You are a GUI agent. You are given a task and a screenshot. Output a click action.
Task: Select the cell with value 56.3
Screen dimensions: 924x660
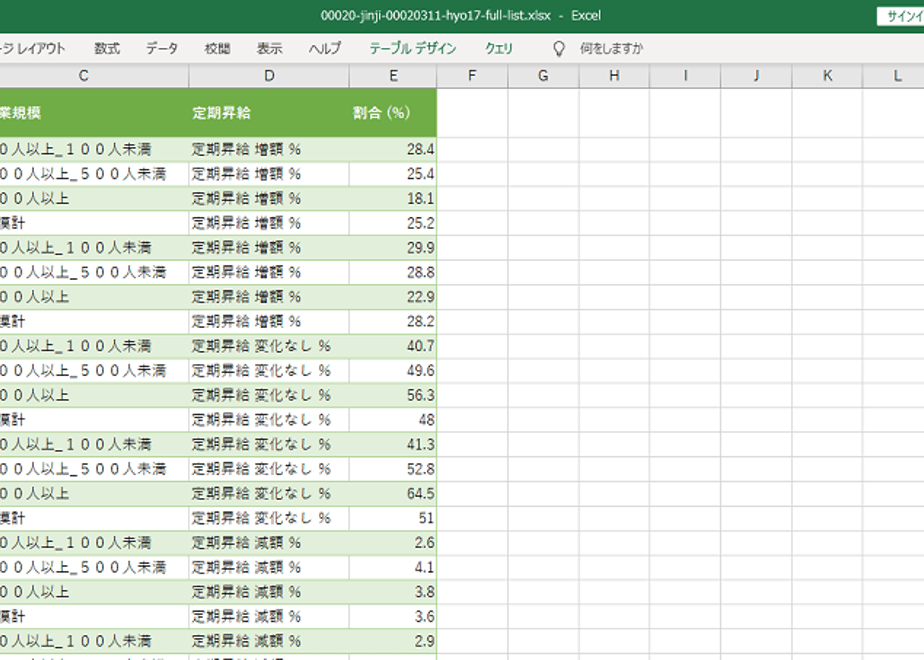pos(393,395)
